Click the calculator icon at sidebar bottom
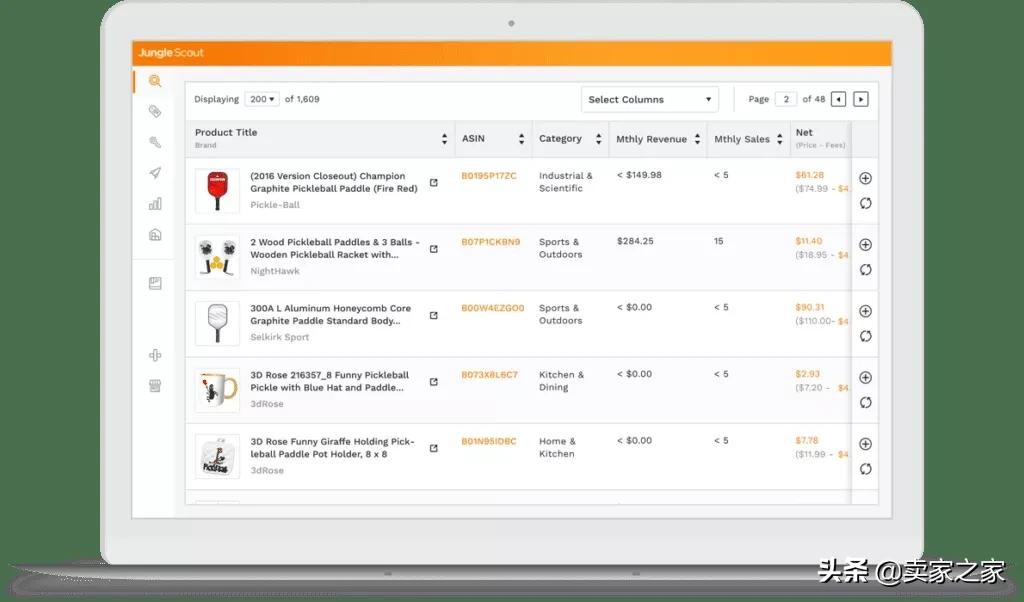Image resolution: width=1024 pixels, height=602 pixels. point(154,385)
